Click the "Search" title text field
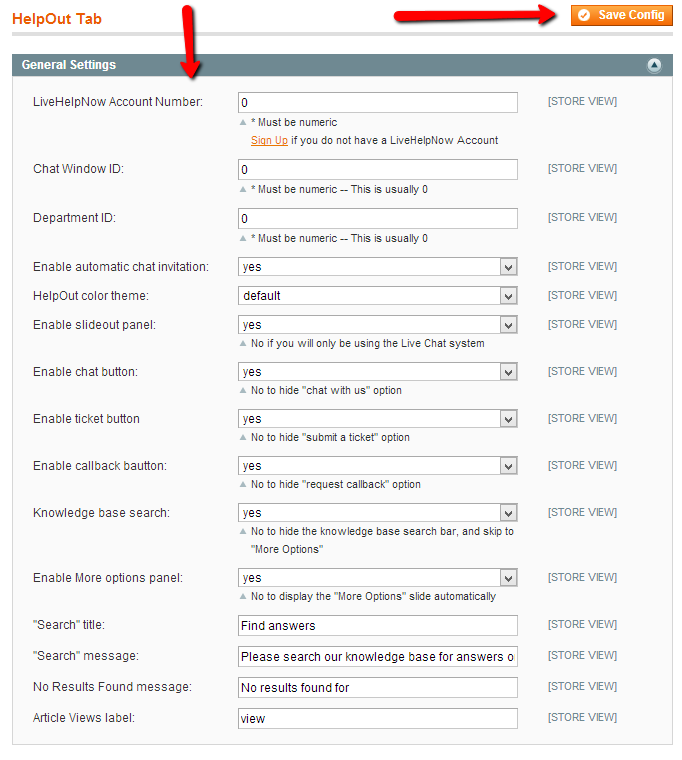682x760 pixels. (x=377, y=626)
